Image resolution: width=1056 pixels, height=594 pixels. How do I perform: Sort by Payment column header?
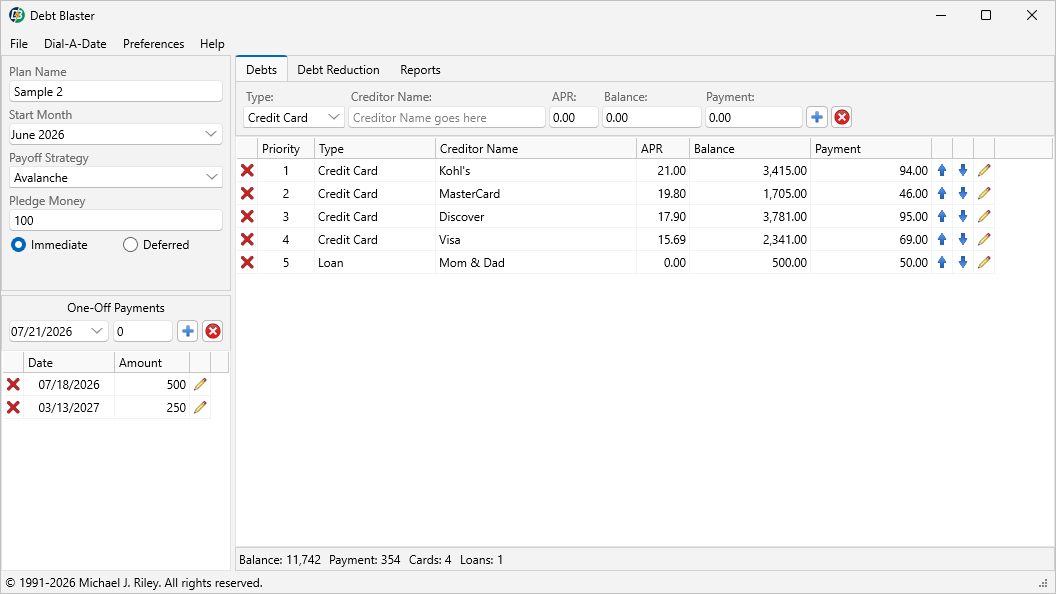871,149
